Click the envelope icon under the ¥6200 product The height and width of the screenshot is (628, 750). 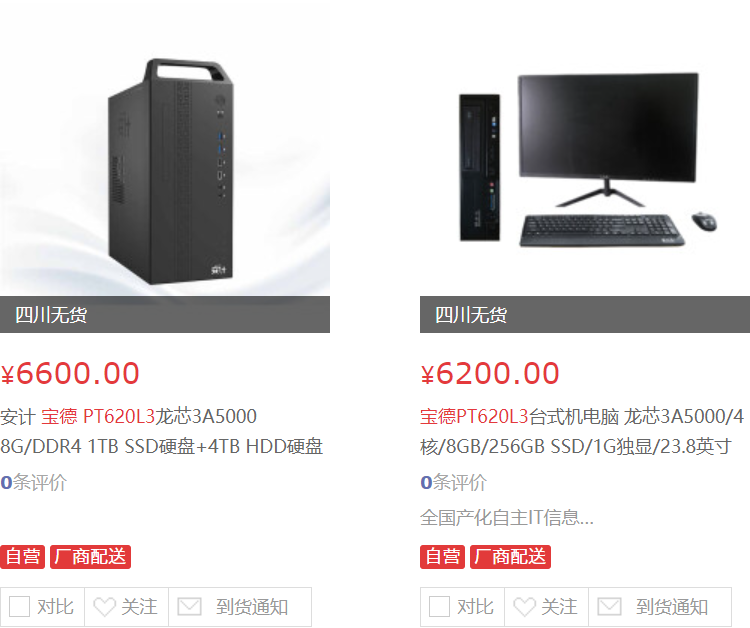tap(609, 607)
